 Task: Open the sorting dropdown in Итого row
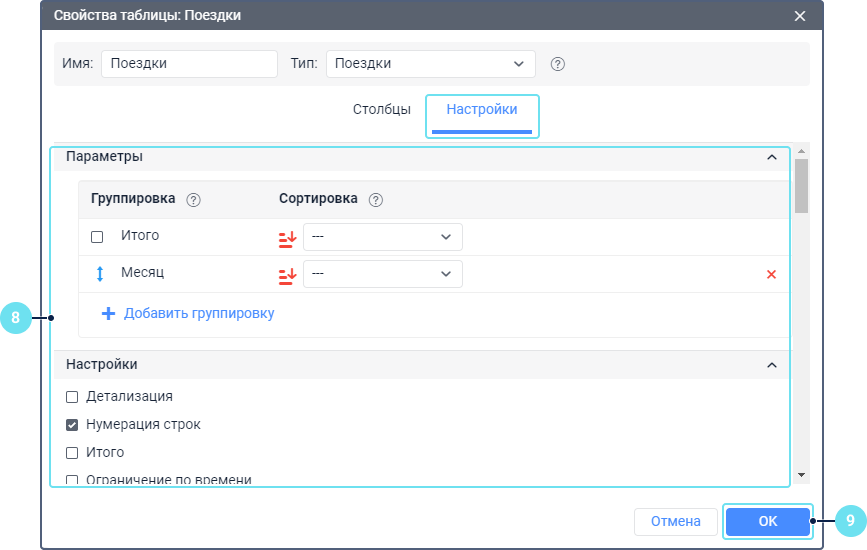[382, 237]
